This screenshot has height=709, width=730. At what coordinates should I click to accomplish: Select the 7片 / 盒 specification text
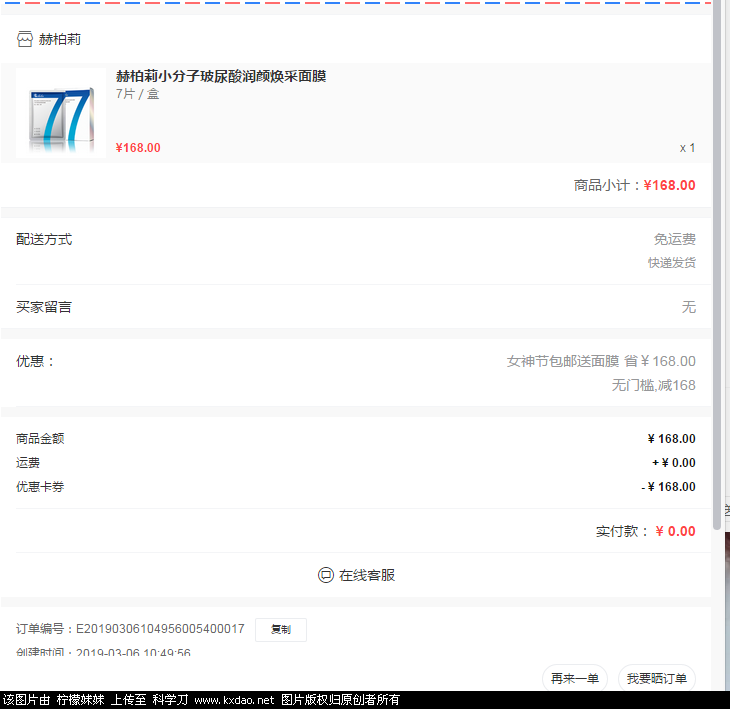[137, 94]
